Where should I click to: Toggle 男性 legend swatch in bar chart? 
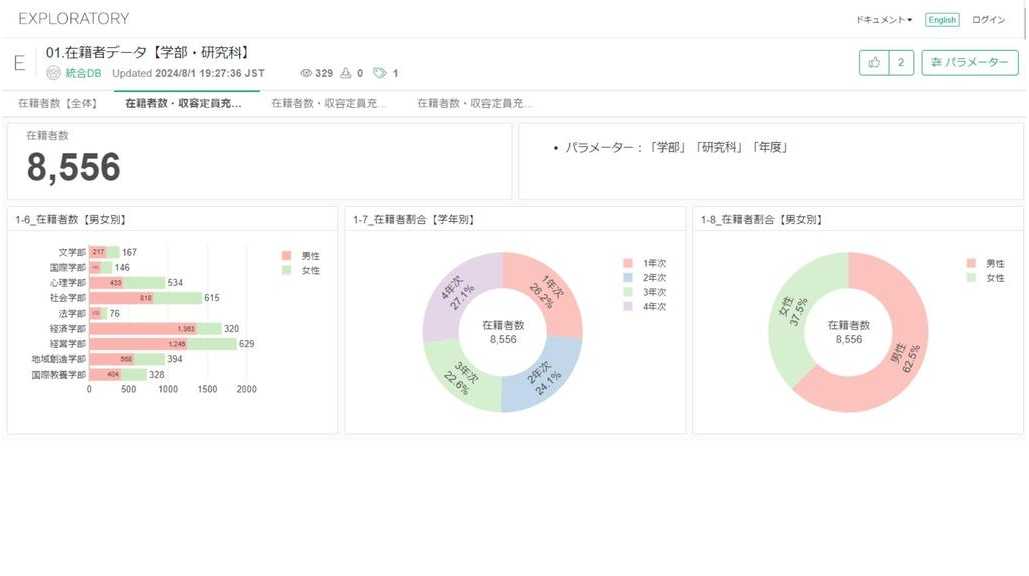[286, 256]
